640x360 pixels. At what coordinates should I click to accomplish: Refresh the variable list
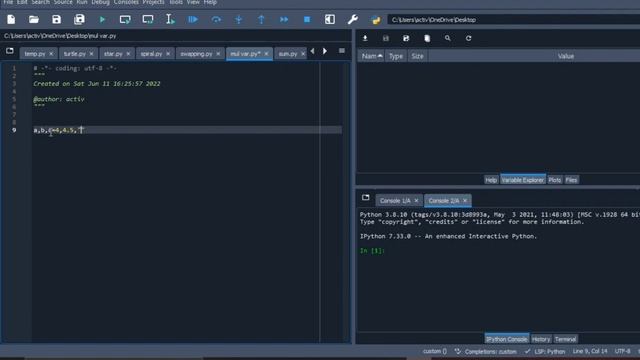point(469,38)
